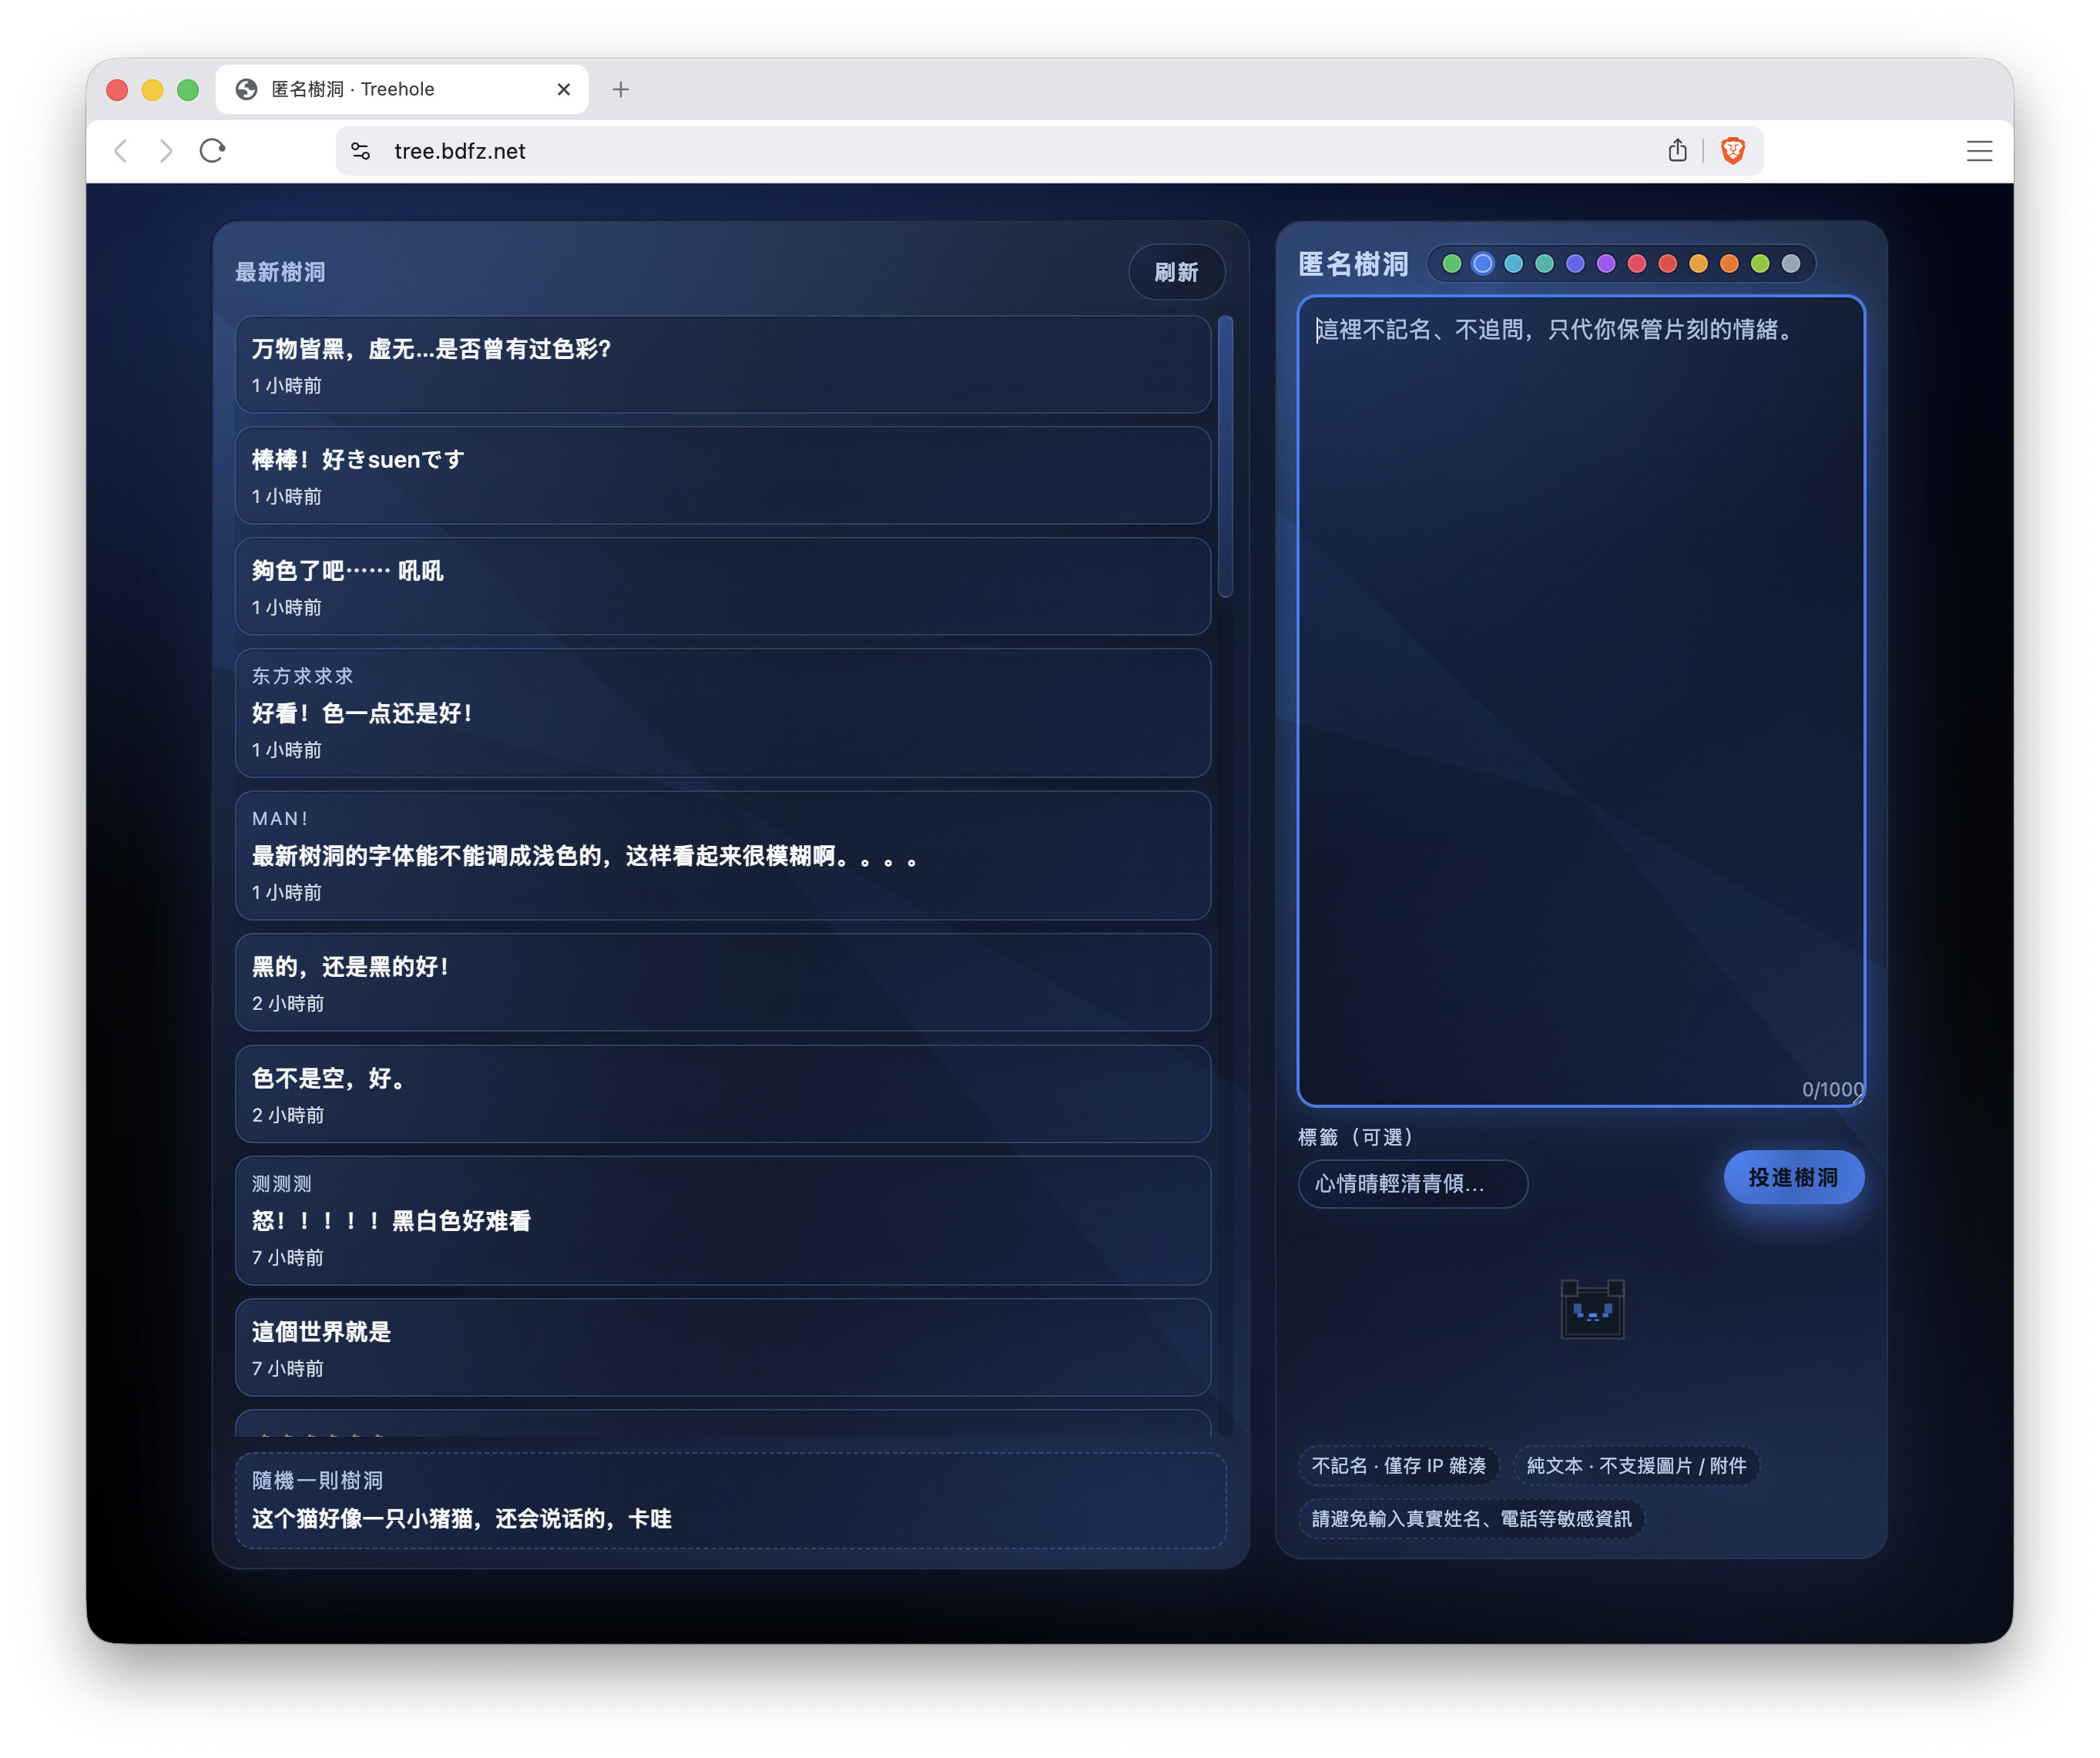Click the browser back arrow
This screenshot has height=1758, width=2100.
coord(122,151)
